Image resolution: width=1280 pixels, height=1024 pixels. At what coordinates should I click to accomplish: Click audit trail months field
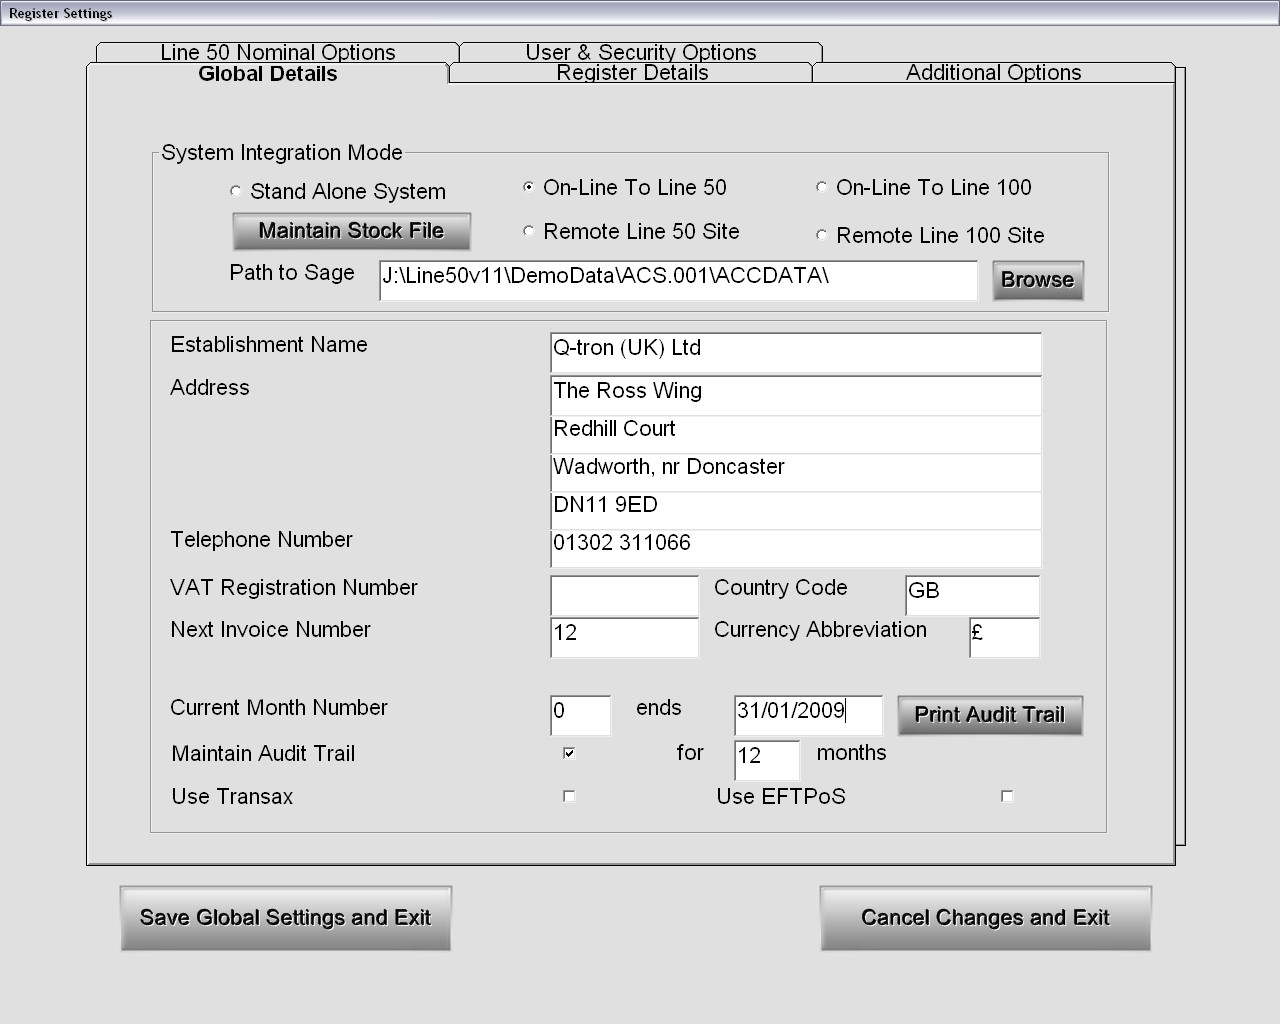767,760
